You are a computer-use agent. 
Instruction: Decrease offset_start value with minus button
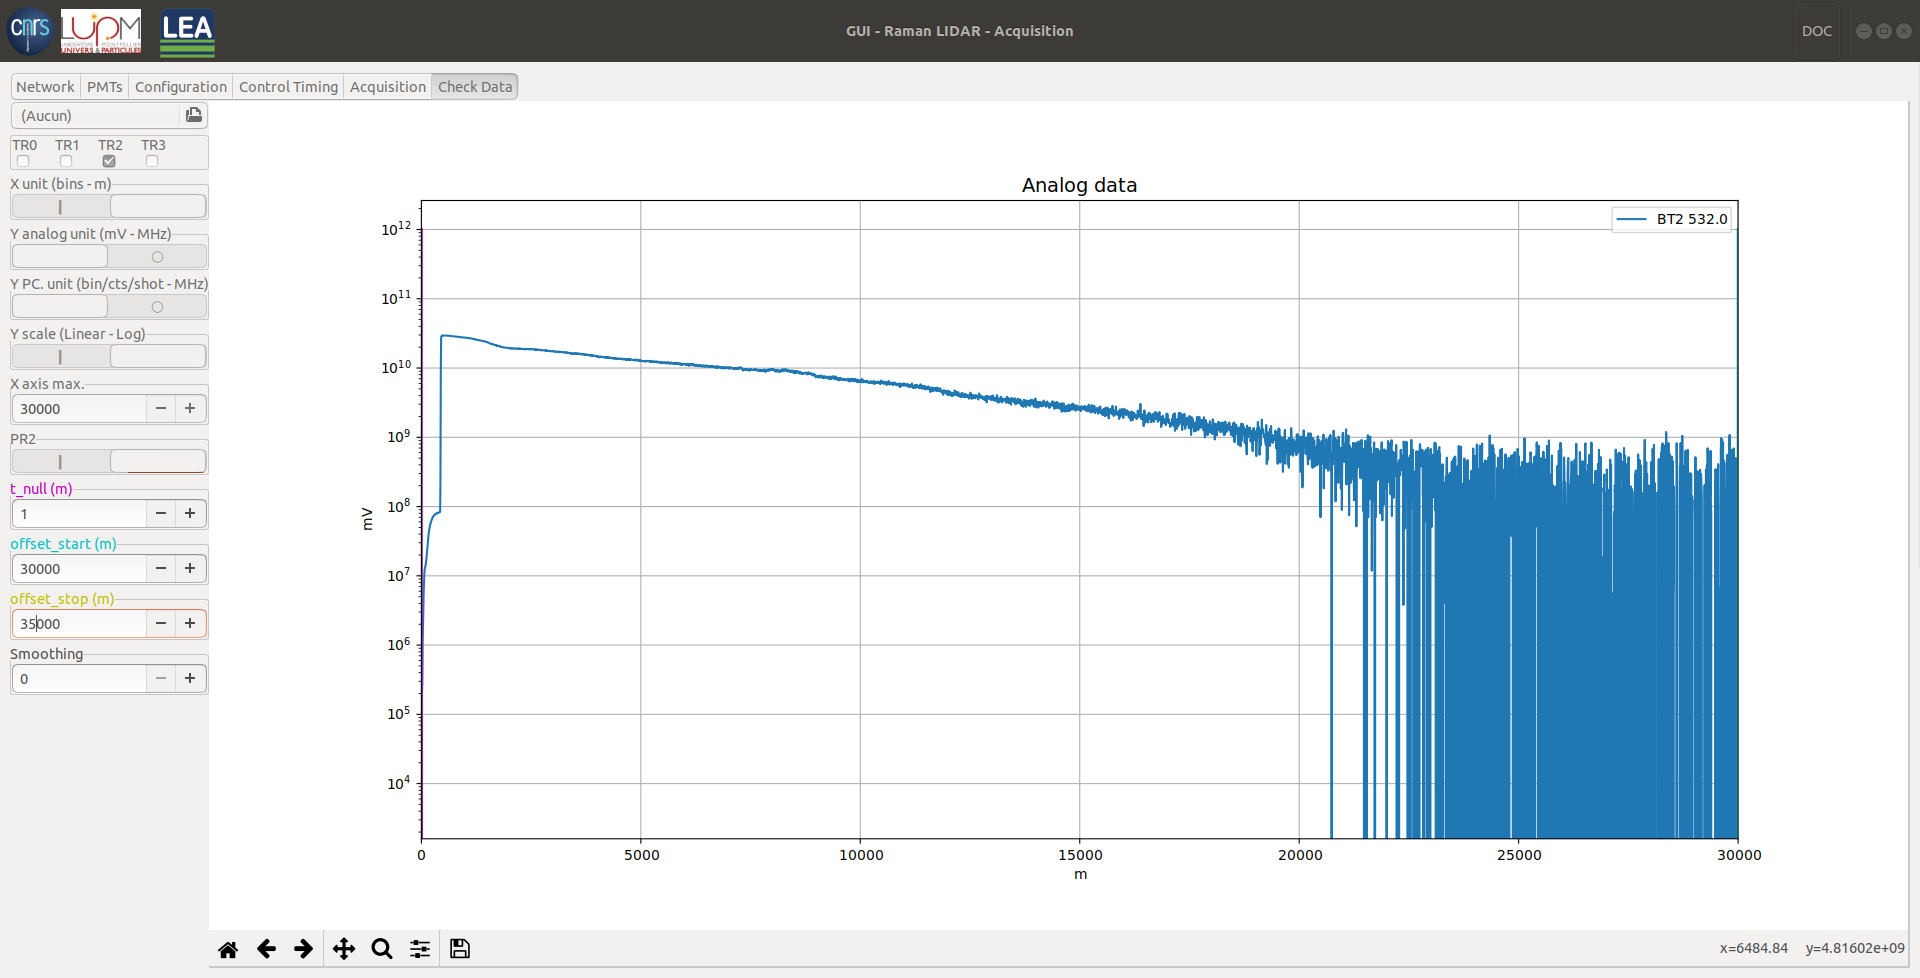pos(161,568)
